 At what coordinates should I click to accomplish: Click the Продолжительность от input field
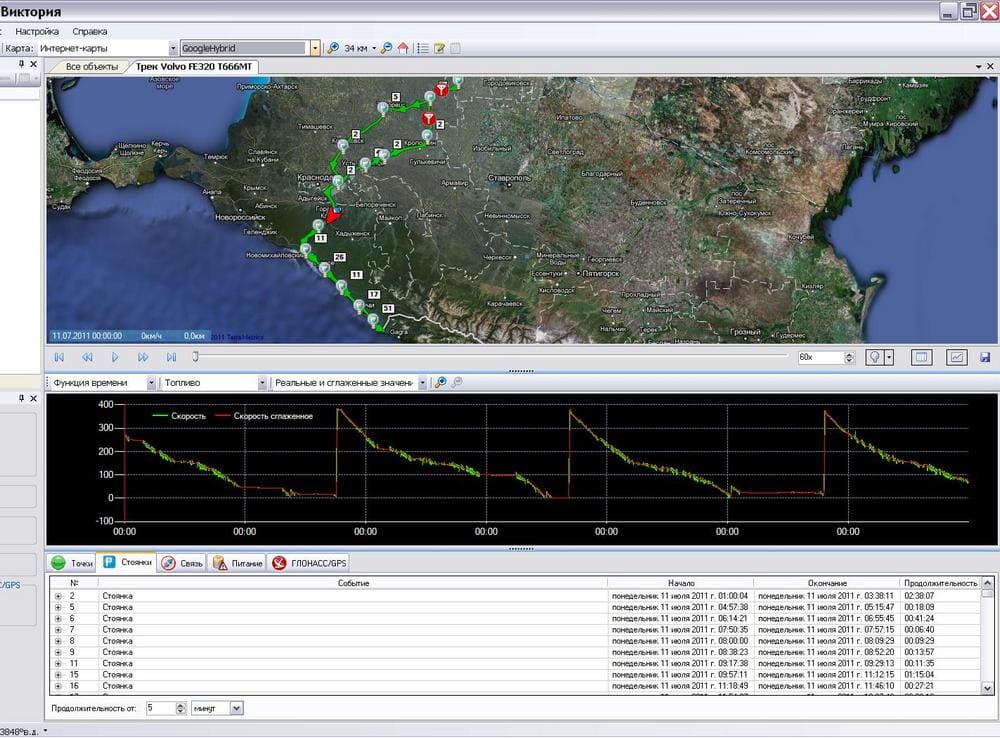coord(160,708)
